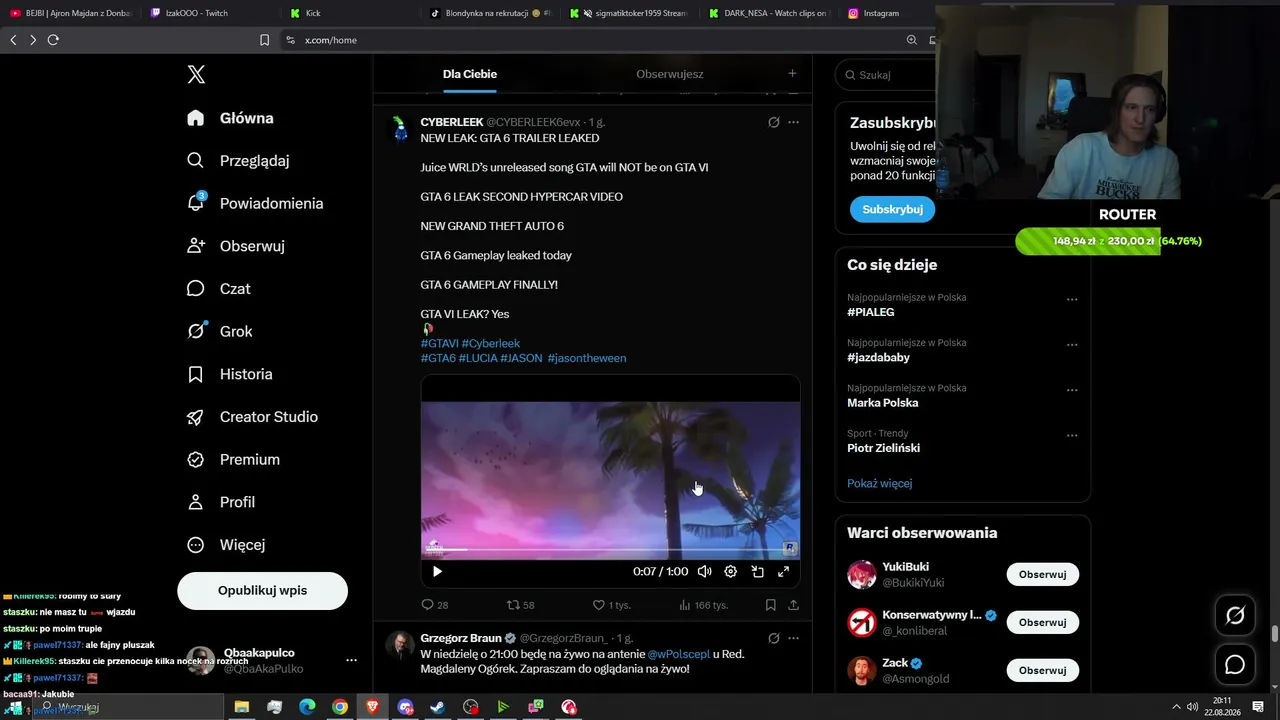This screenshot has height=720, width=1280.
Task: Open the X logo home link
Action: pyautogui.click(x=196, y=74)
